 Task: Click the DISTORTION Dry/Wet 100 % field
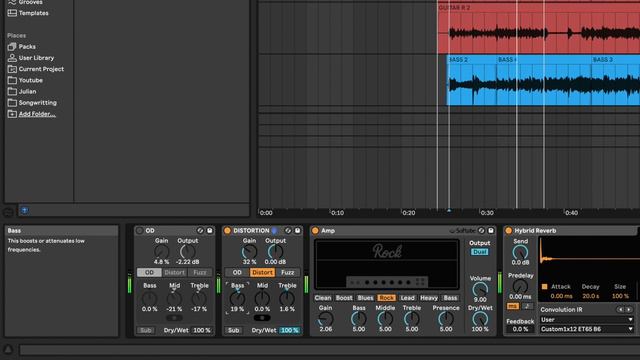point(289,330)
